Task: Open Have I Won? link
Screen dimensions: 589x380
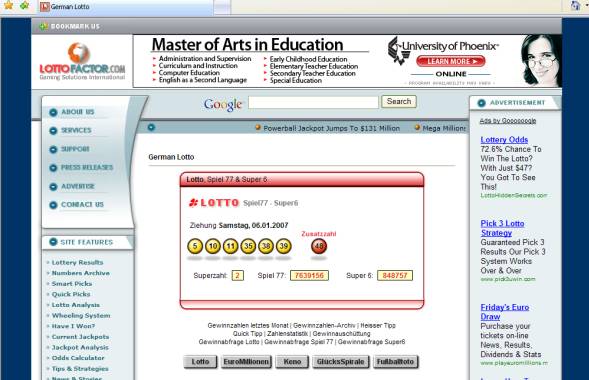Action: pyautogui.click(x=73, y=326)
